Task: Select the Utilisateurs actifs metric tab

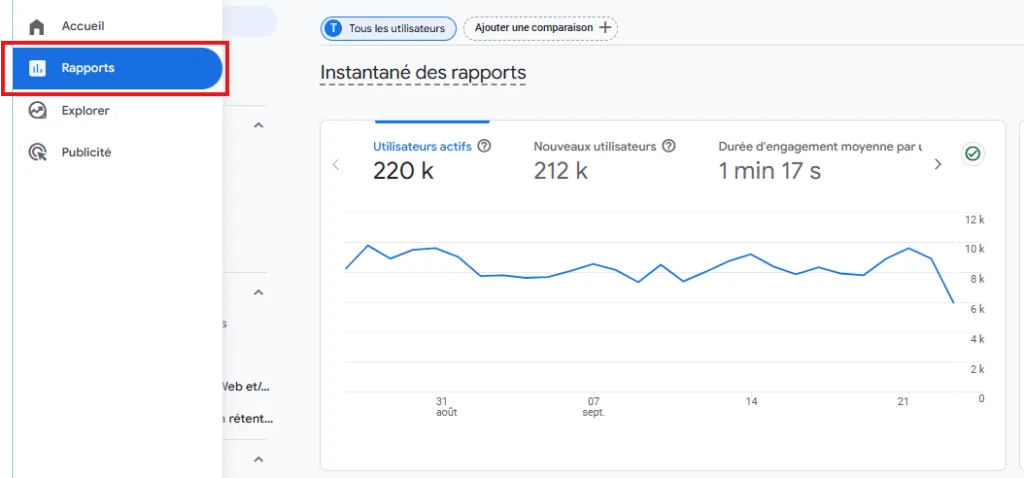Action: pos(420,160)
